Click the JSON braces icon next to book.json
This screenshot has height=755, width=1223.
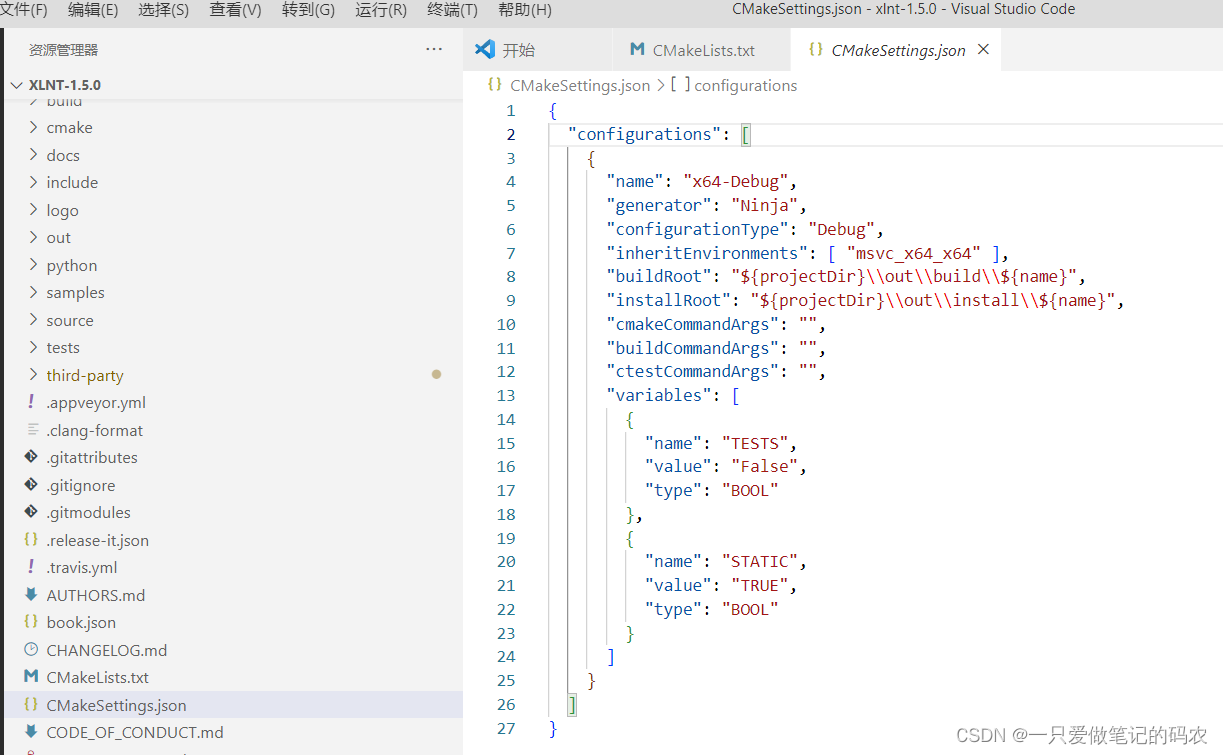coord(31,622)
